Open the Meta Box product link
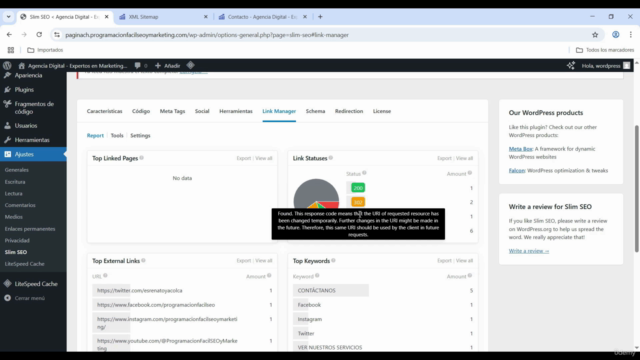Screen dimensions: 640x360 520,149
